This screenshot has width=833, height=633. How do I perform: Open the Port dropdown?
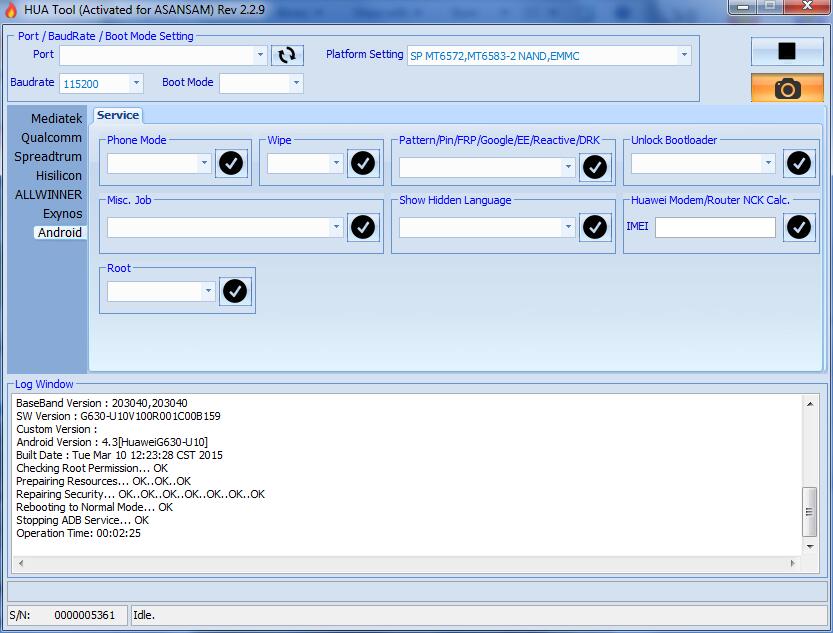pos(259,54)
